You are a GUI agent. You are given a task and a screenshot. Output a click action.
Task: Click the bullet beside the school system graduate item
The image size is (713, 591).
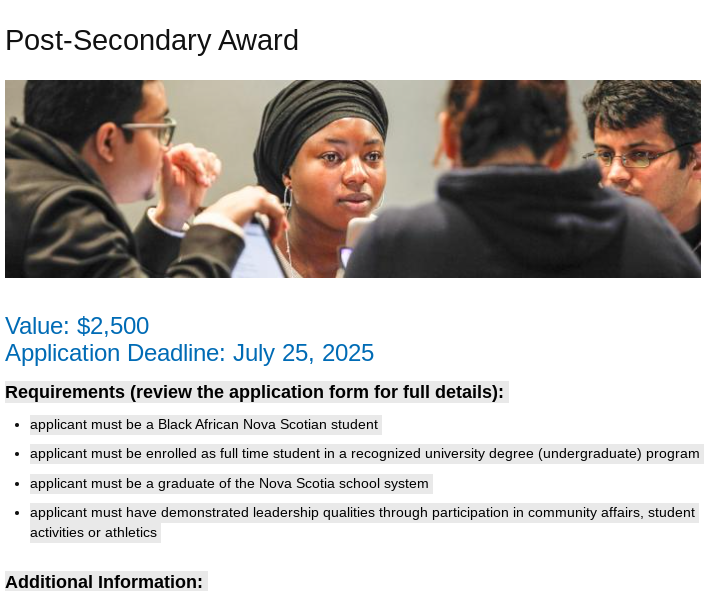(18, 485)
